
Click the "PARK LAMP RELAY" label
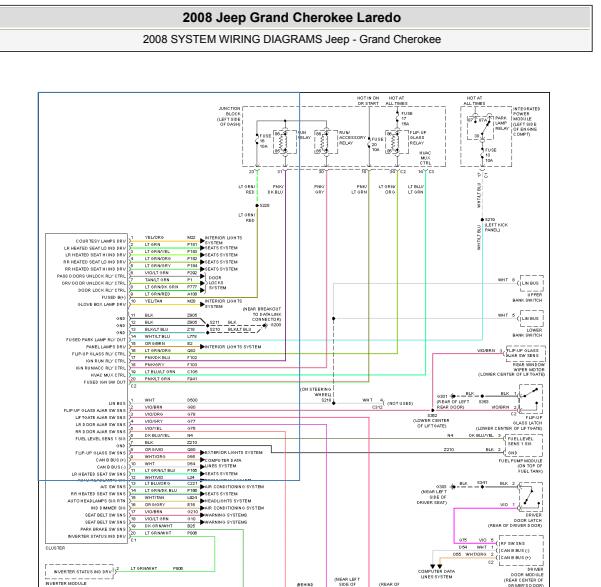502,123
